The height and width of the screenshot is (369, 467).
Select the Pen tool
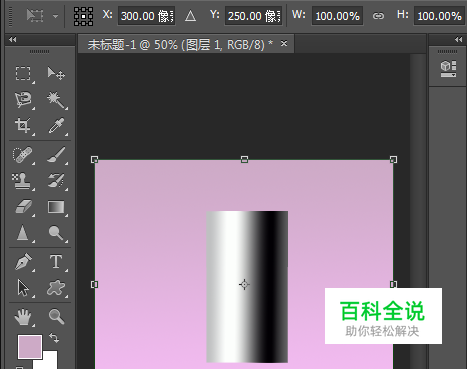(23, 262)
